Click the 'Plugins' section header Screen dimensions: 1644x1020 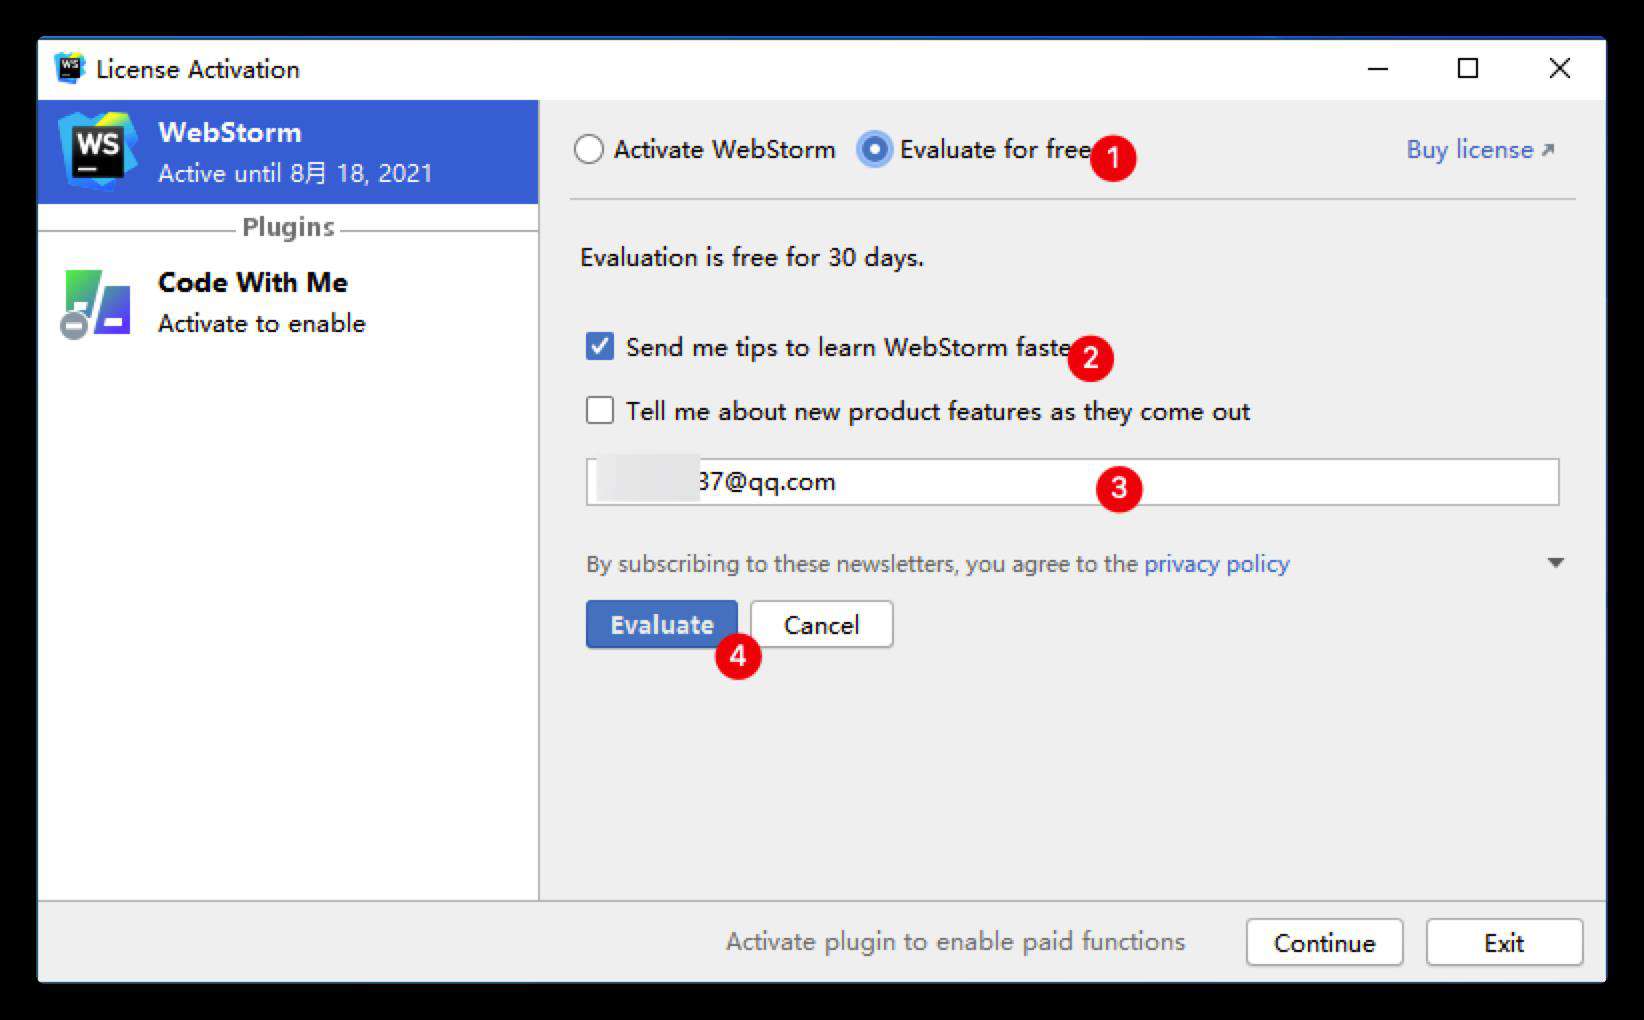point(288,228)
